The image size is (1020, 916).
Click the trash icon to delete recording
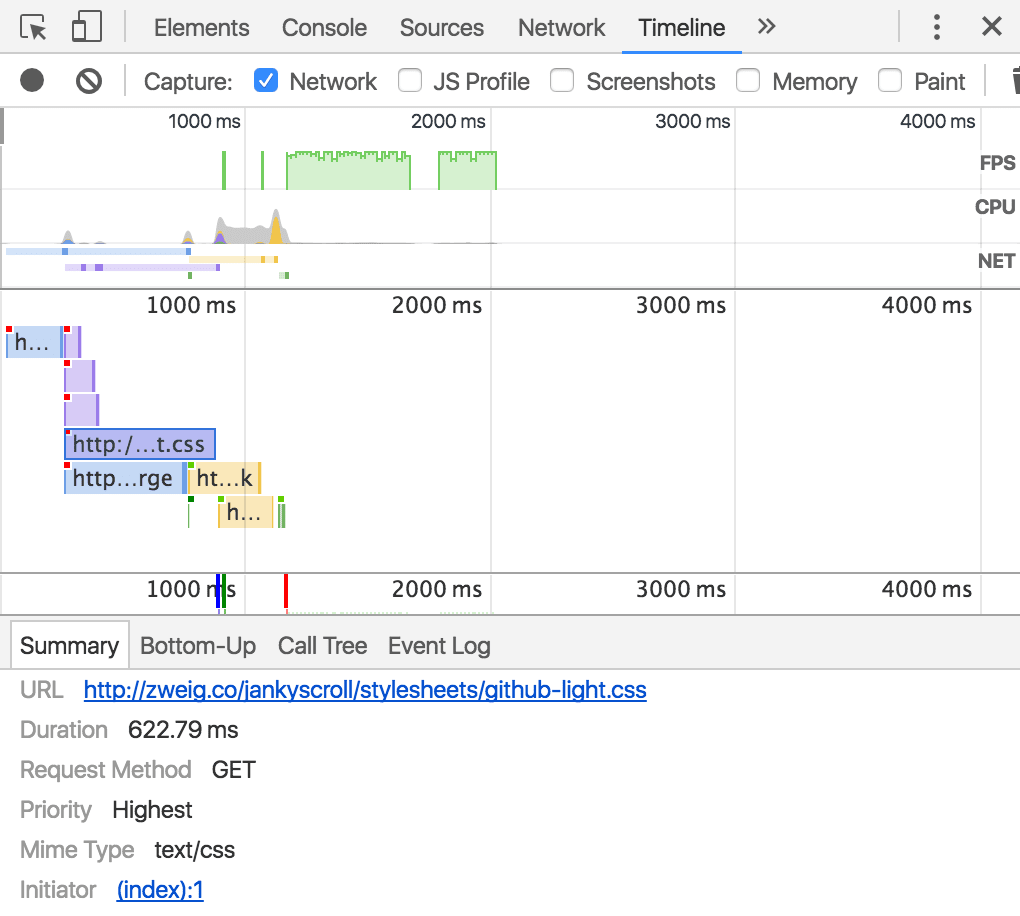pos(1014,81)
